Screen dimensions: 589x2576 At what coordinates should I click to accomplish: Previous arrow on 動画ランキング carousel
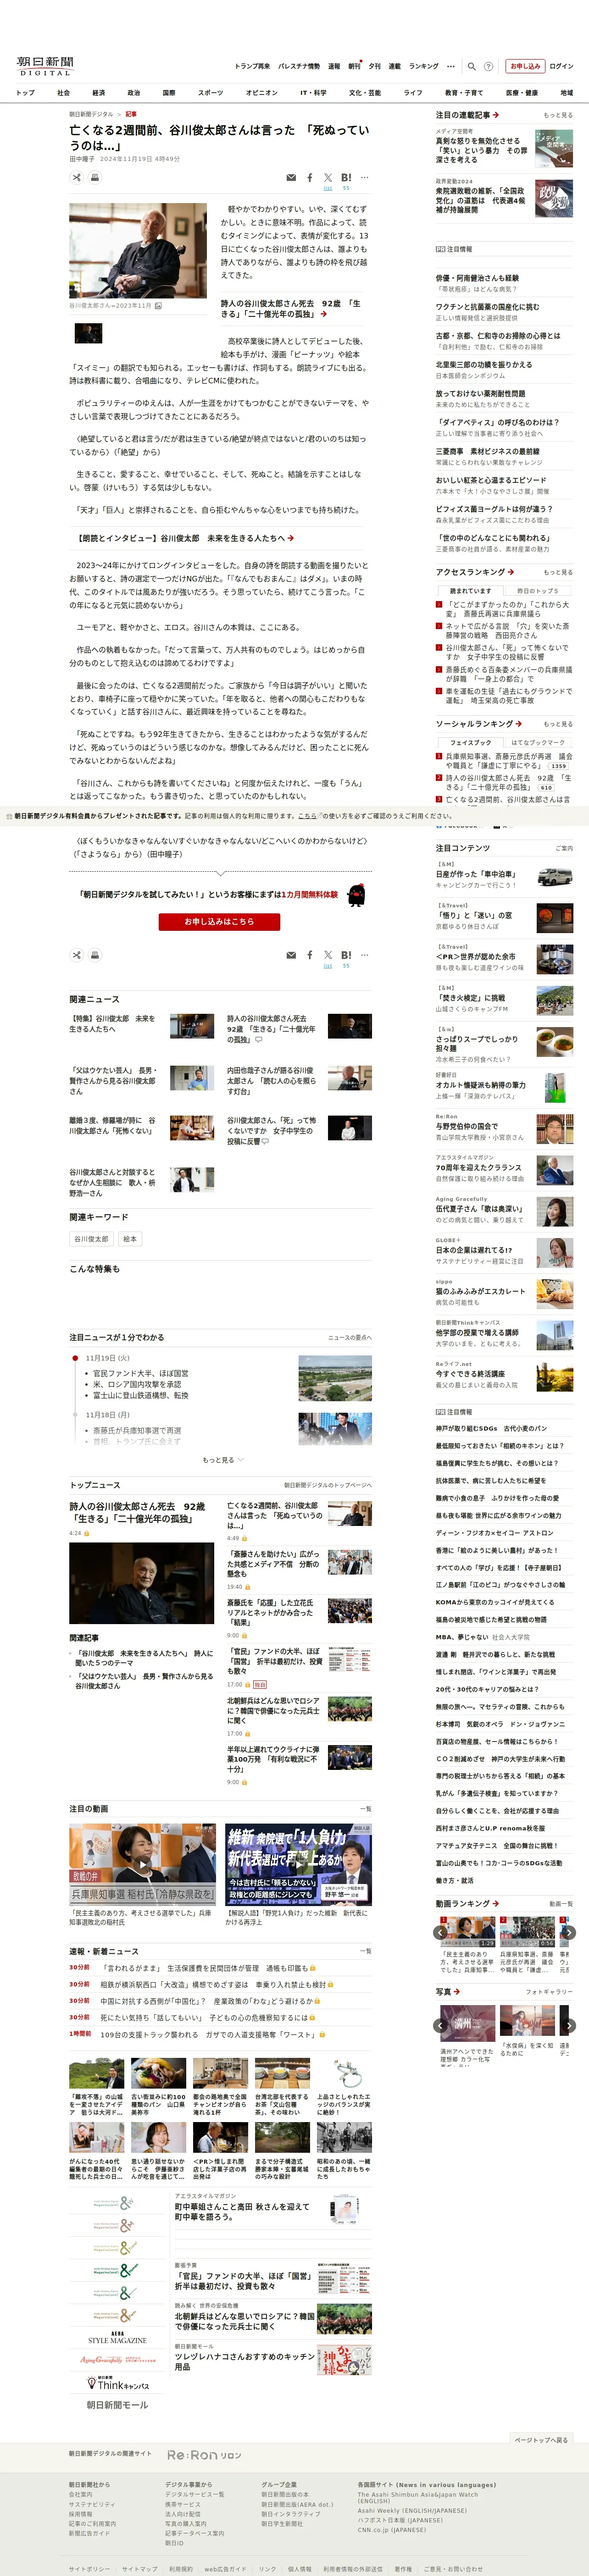pyautogui.click(x=440, y=1932)
